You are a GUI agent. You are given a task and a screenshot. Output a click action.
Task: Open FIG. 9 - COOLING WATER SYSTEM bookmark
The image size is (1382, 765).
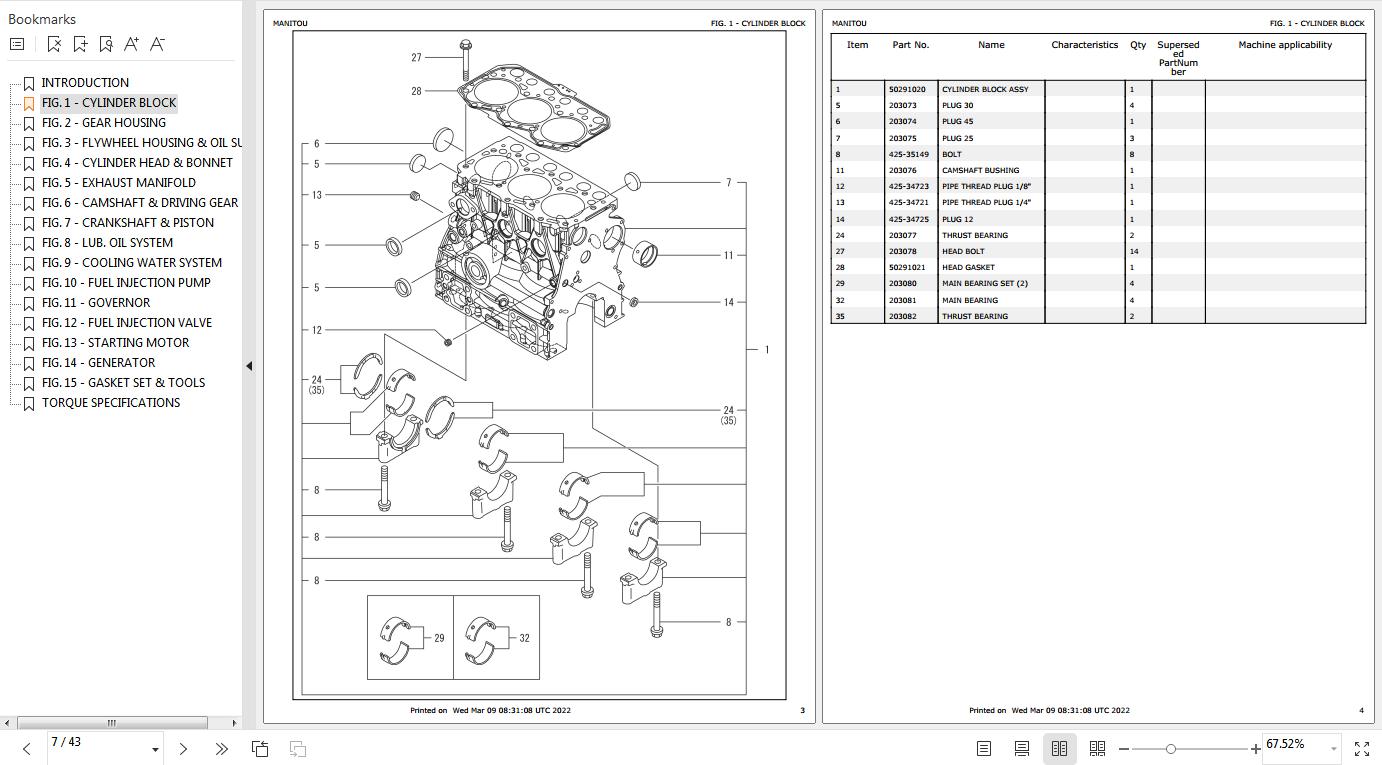(132, 263)
